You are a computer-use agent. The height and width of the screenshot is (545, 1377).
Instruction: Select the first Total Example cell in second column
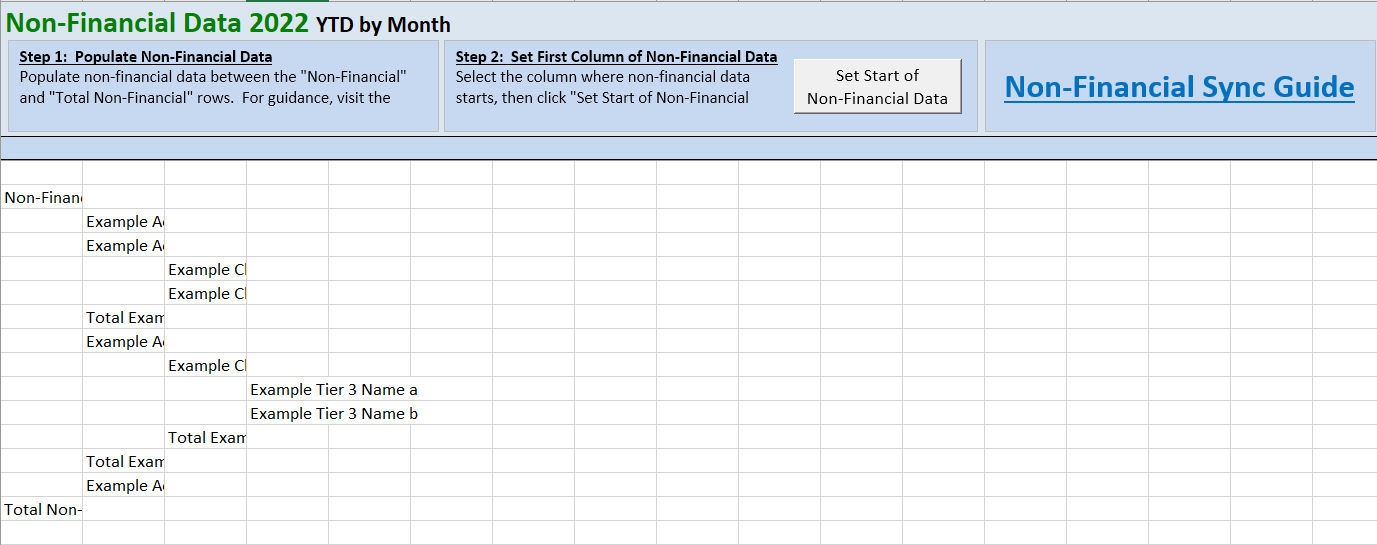point(124,317)
